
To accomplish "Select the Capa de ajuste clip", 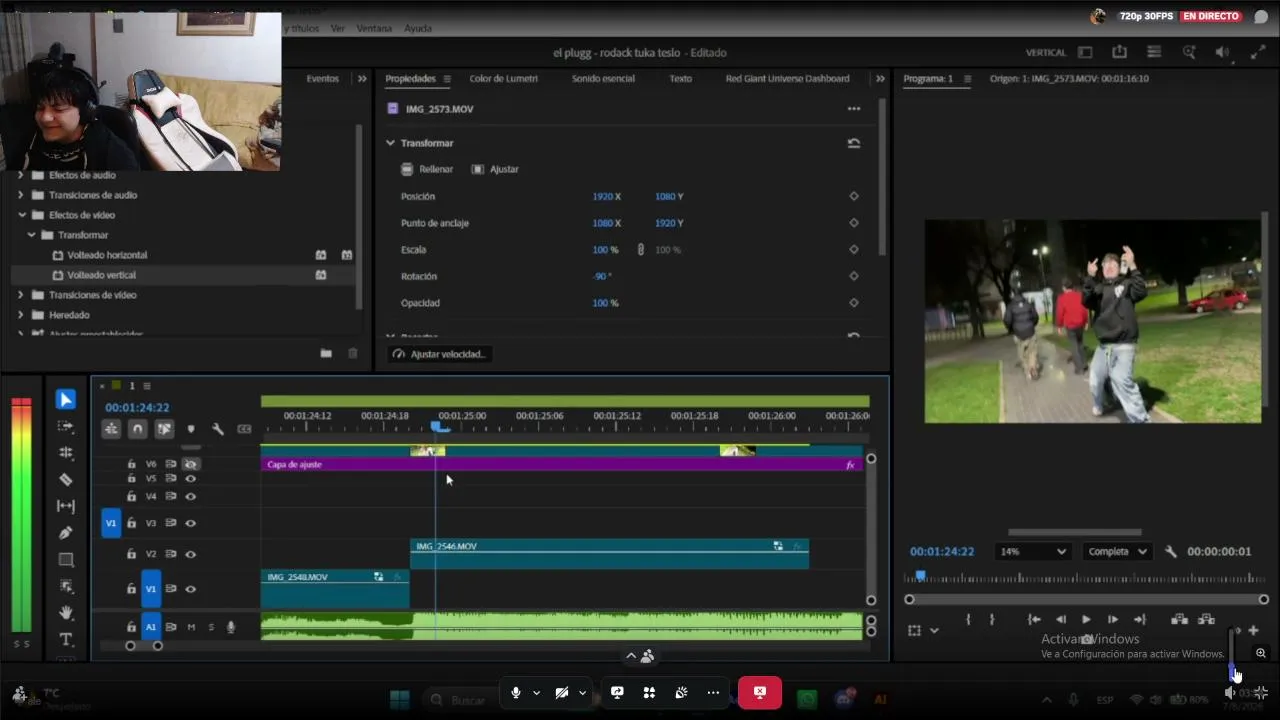I will click(561, 465).
